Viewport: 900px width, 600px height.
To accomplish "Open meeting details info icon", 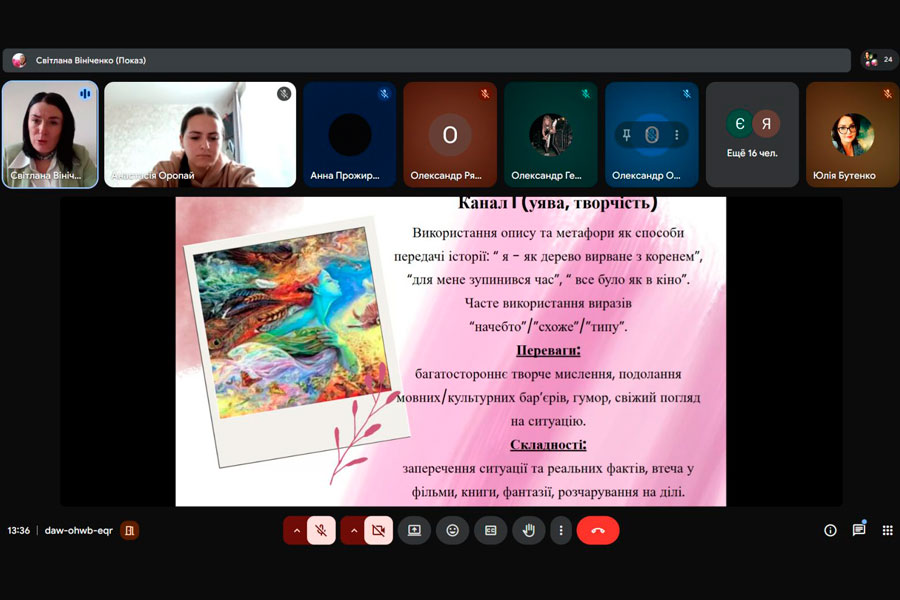I will point(830,531).
